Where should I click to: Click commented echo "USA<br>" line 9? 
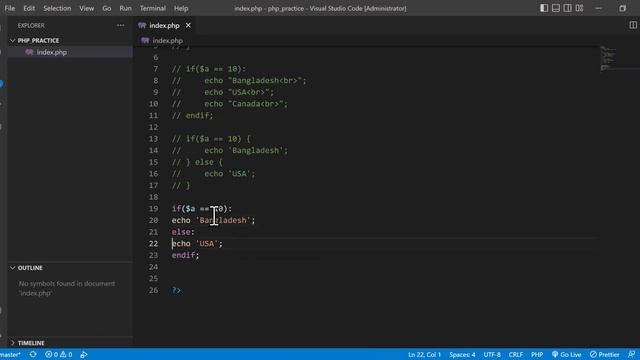[239, 92]
